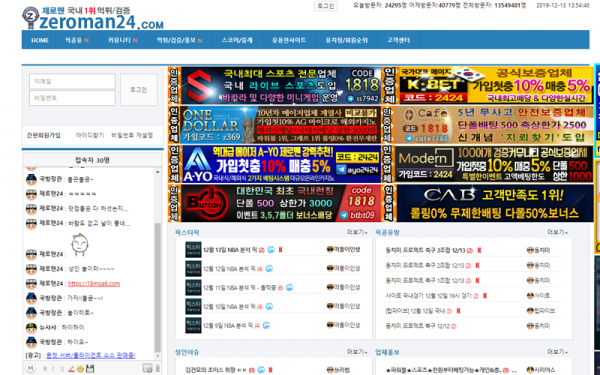
Task: Open the 1조합 12/13 soccer project post
Action: [x=424, y=280]
